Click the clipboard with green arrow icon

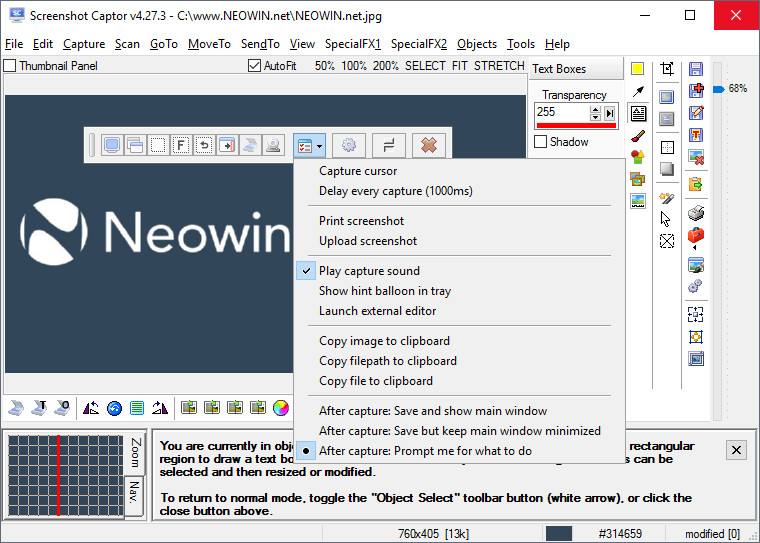(x=696, y=184)
